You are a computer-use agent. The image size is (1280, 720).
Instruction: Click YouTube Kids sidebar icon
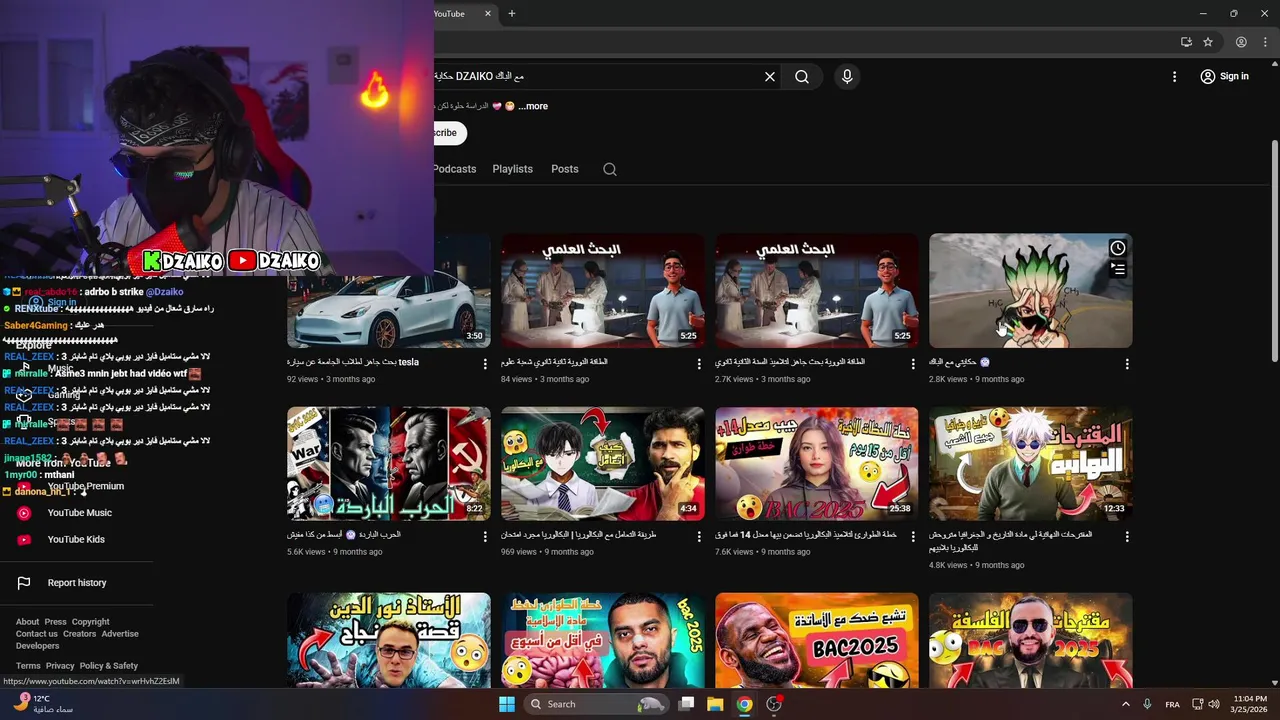[x=24, y=540]
